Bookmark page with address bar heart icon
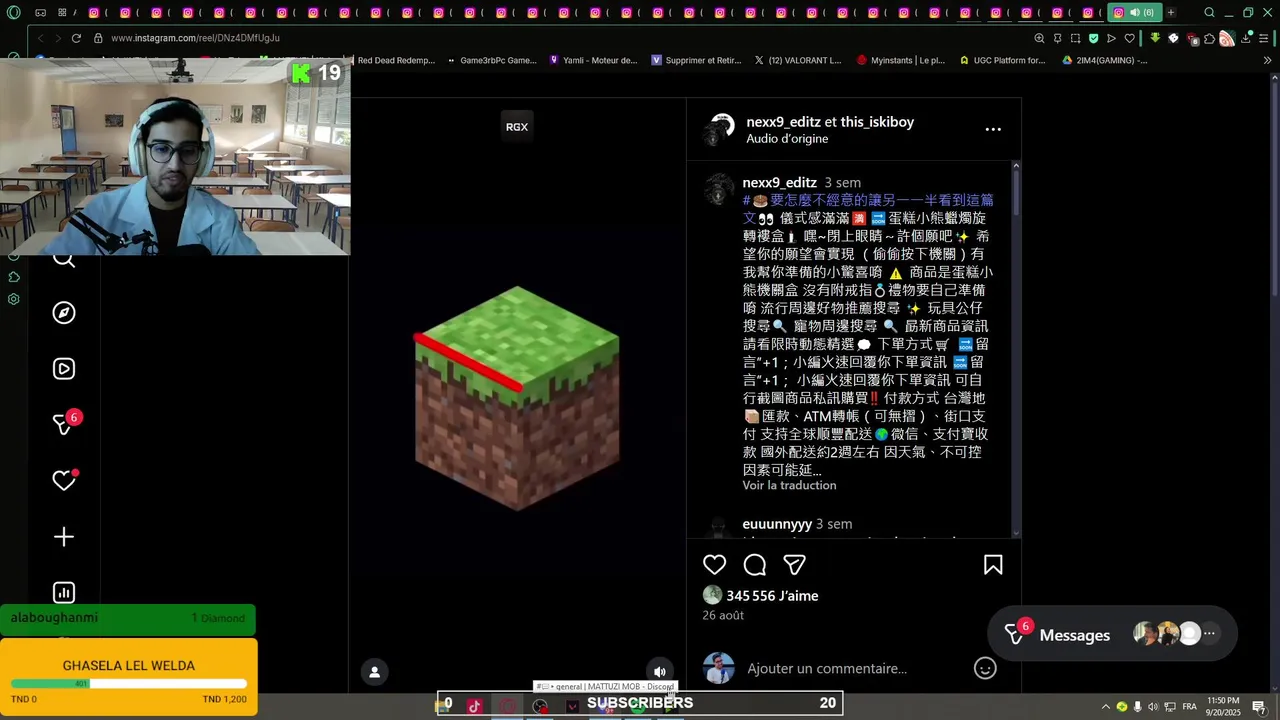This screenshot has height=720, width=1280. pyautogui.click(x=1129, y=38)
